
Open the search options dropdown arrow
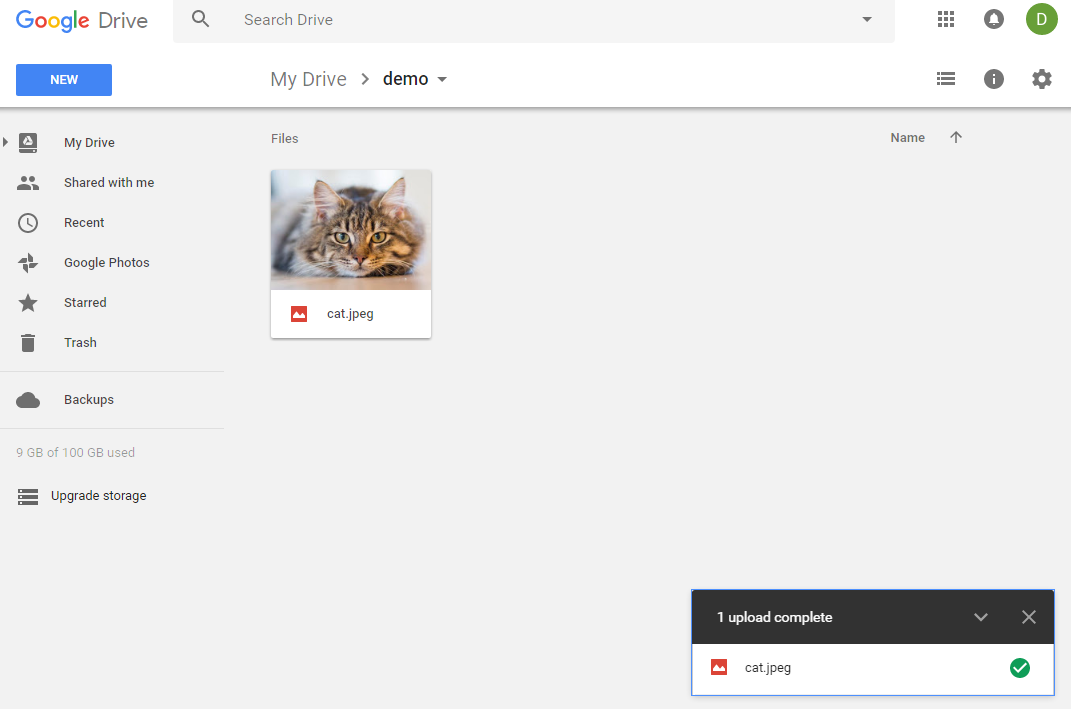point(867,19)
